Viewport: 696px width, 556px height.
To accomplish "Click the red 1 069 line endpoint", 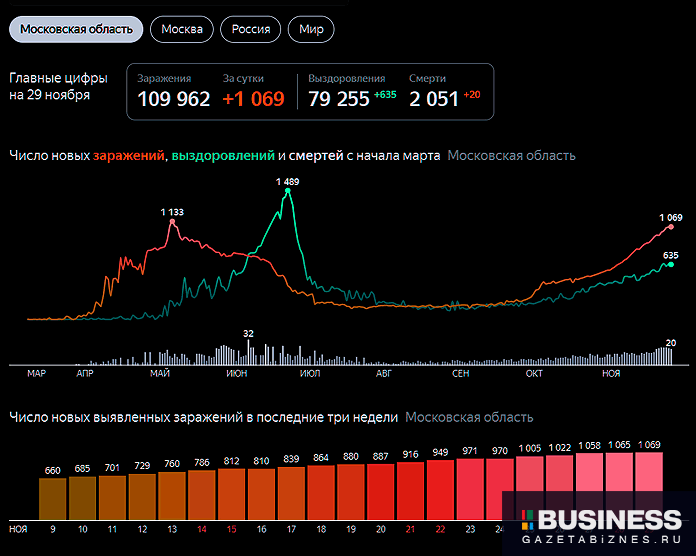I will pyautogui.click(x=671, y=226).
